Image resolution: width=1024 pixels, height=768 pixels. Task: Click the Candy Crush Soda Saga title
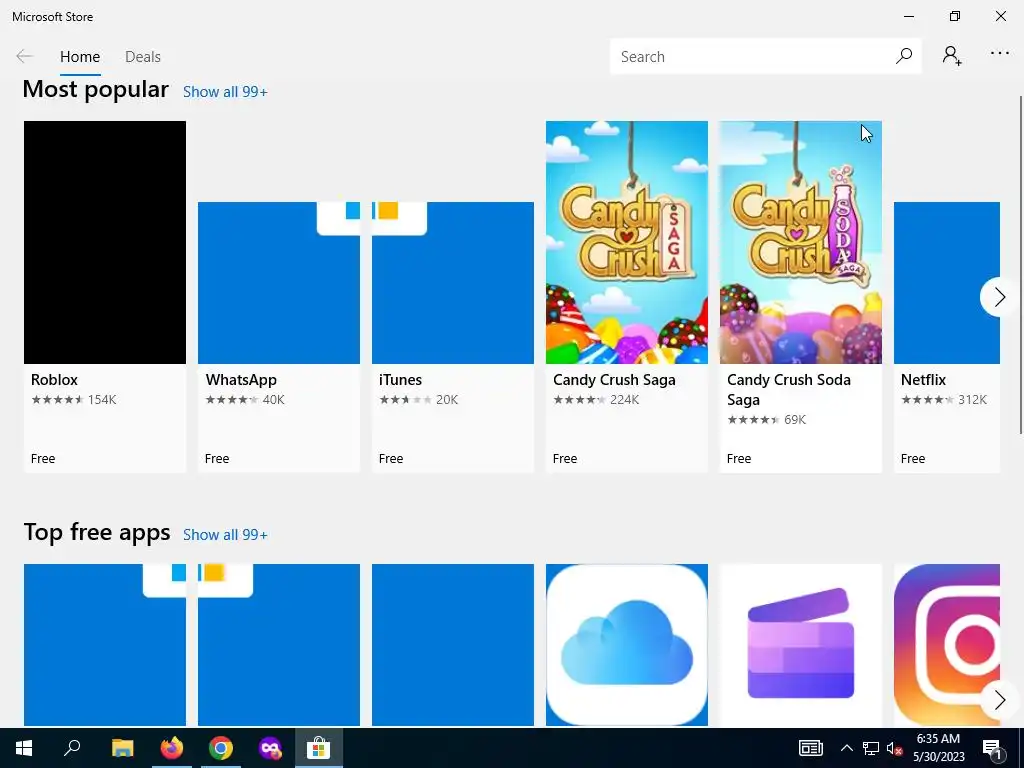click(x=789, y=389)
